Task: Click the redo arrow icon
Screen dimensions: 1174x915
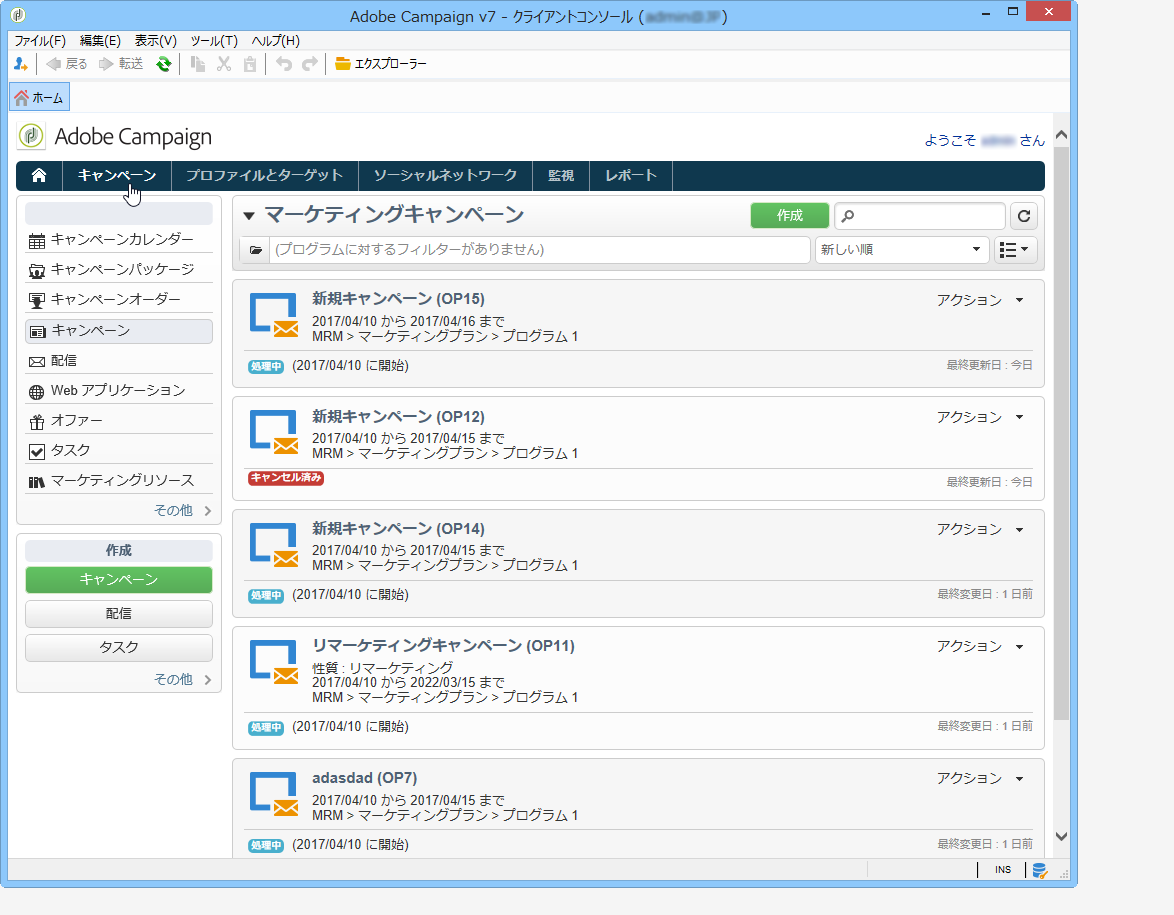Action: point(310,64)
